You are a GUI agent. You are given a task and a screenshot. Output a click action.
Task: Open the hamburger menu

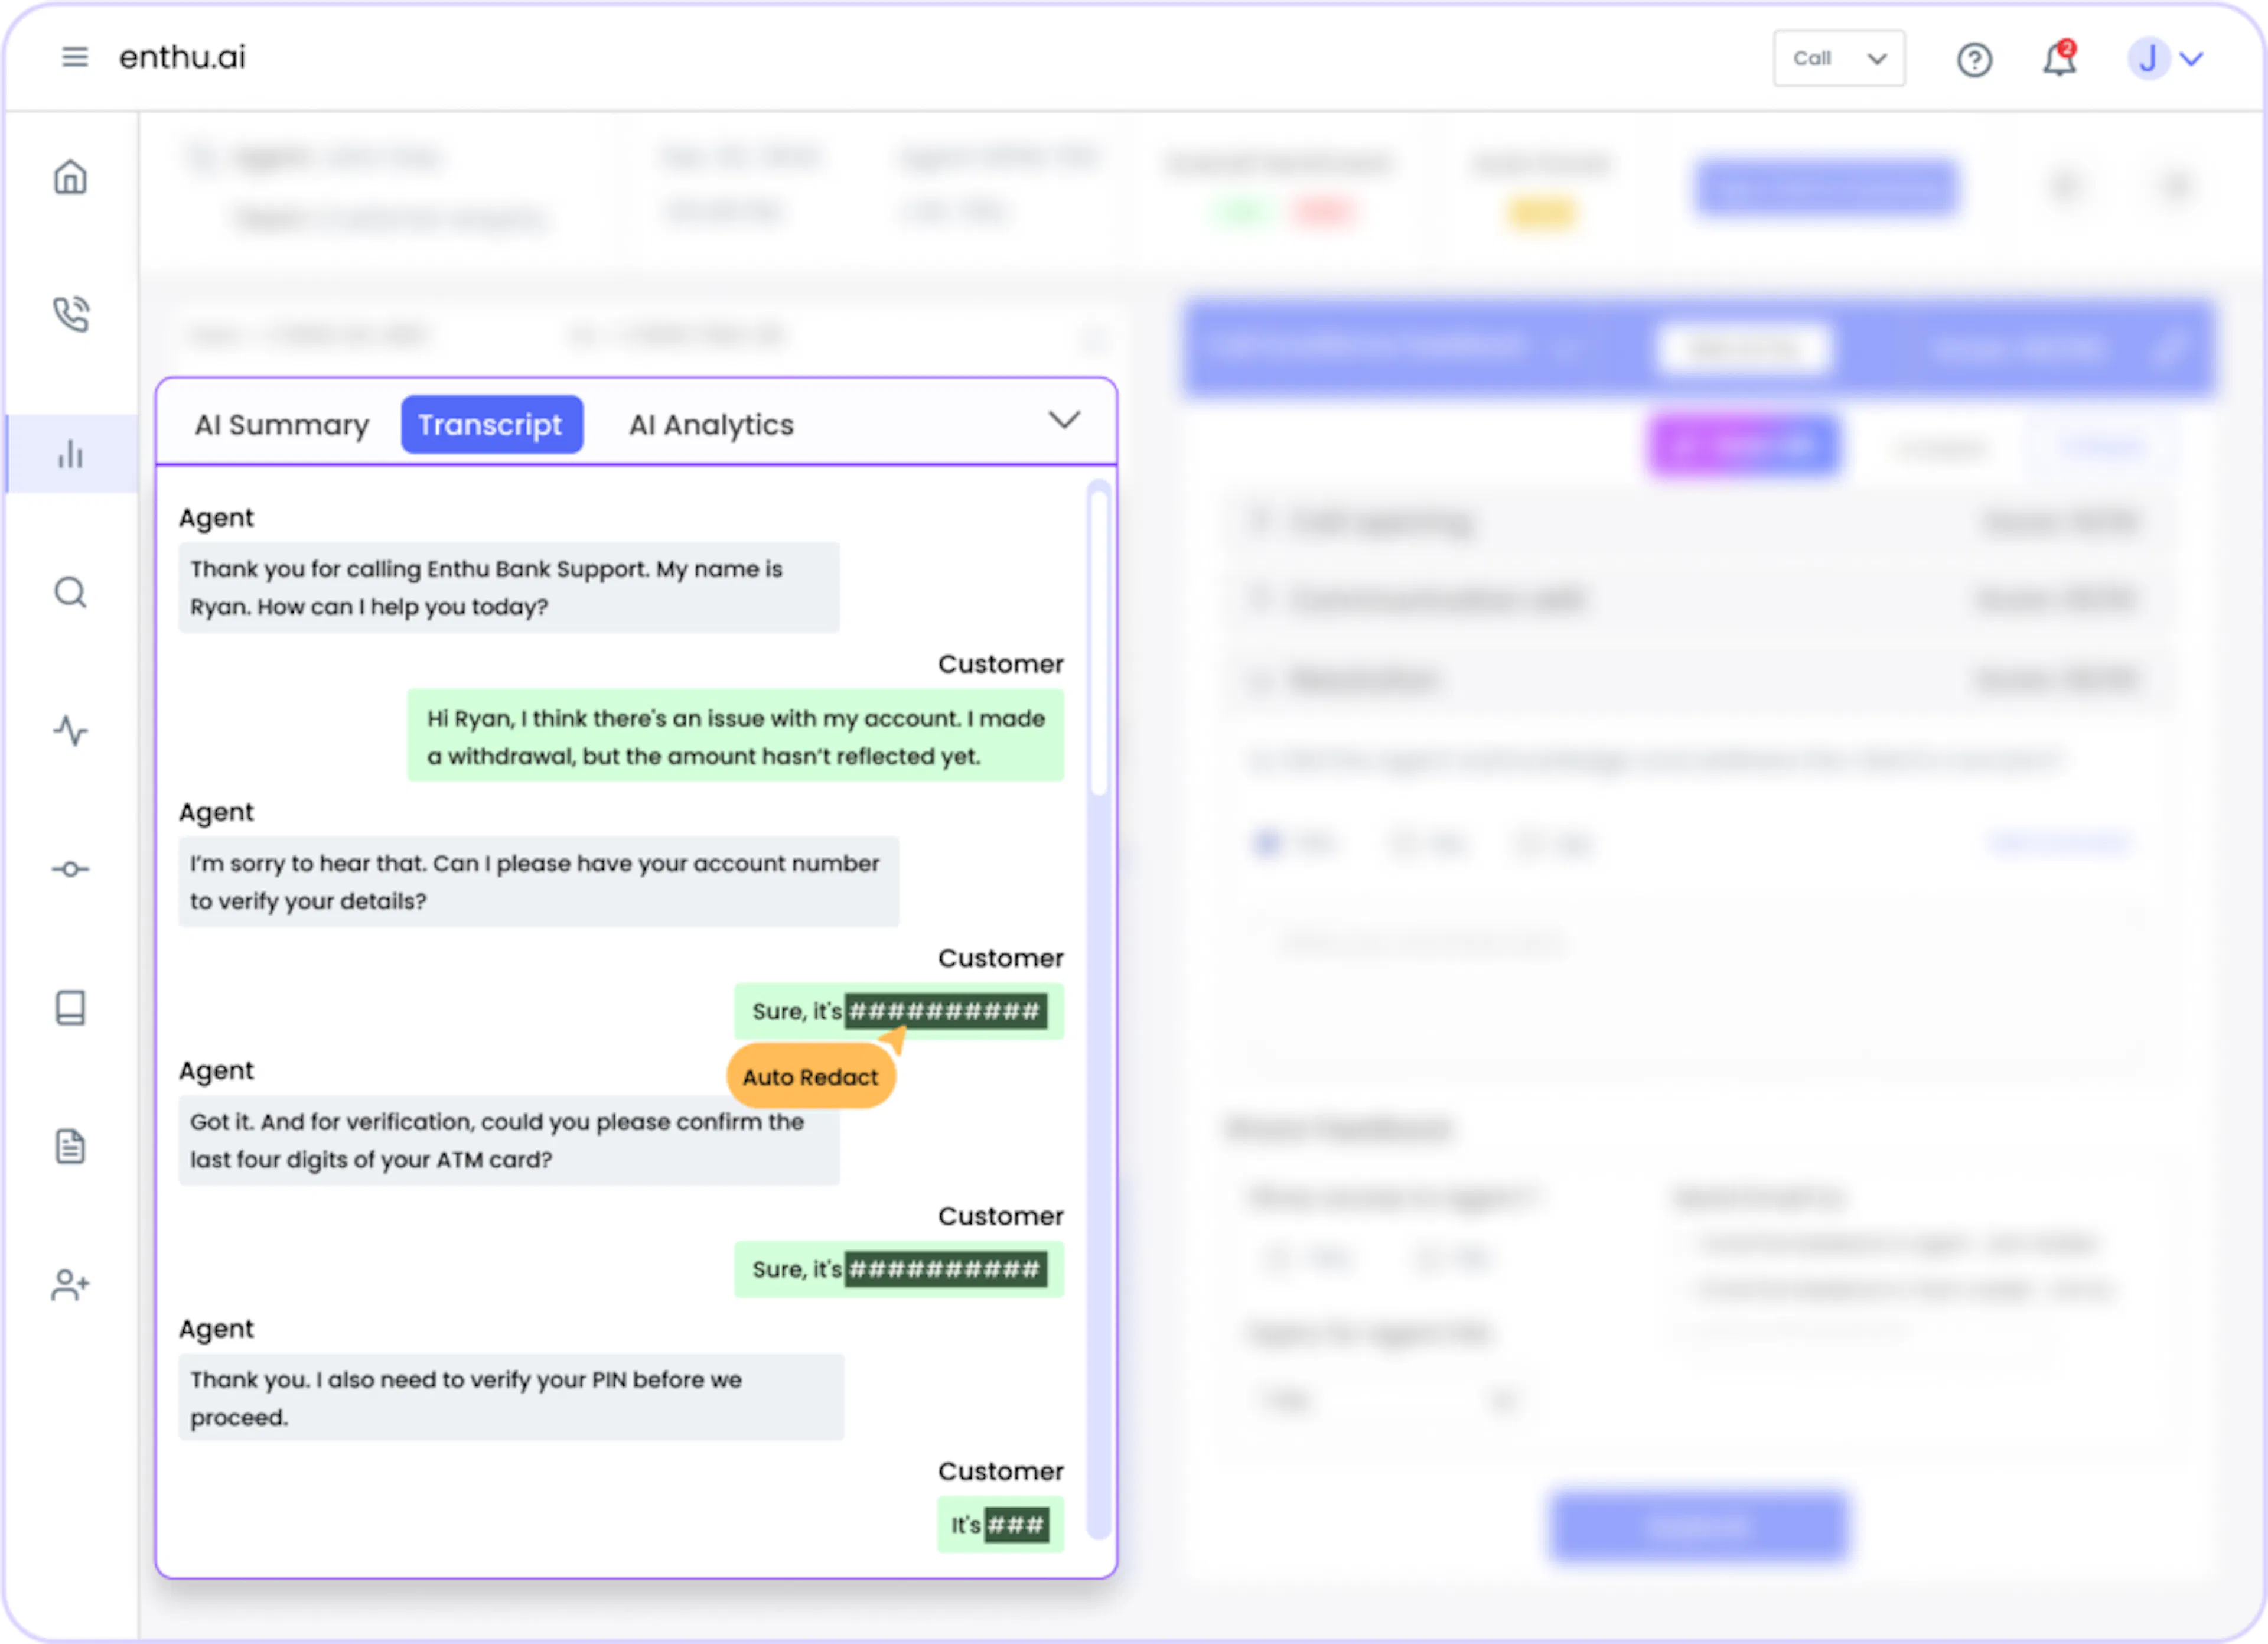click(x=75, y=57)
